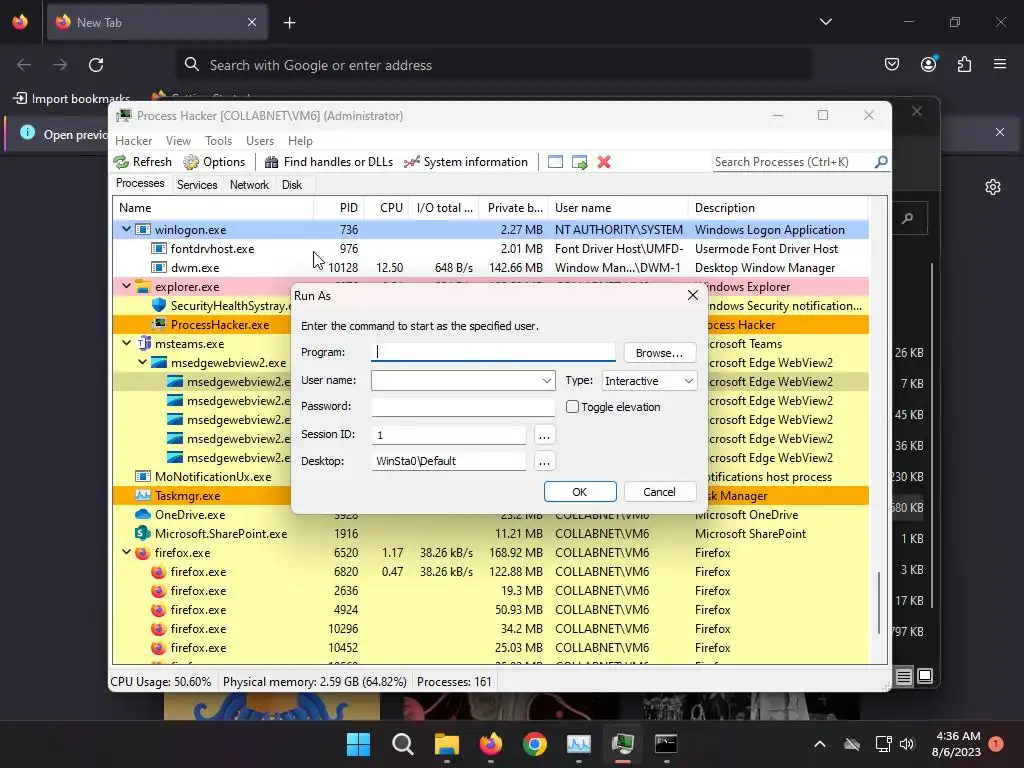The image size is (1024, 768).
Task: Select the Microsoft.SharePoint.exe row
Action: pos(490,534)
